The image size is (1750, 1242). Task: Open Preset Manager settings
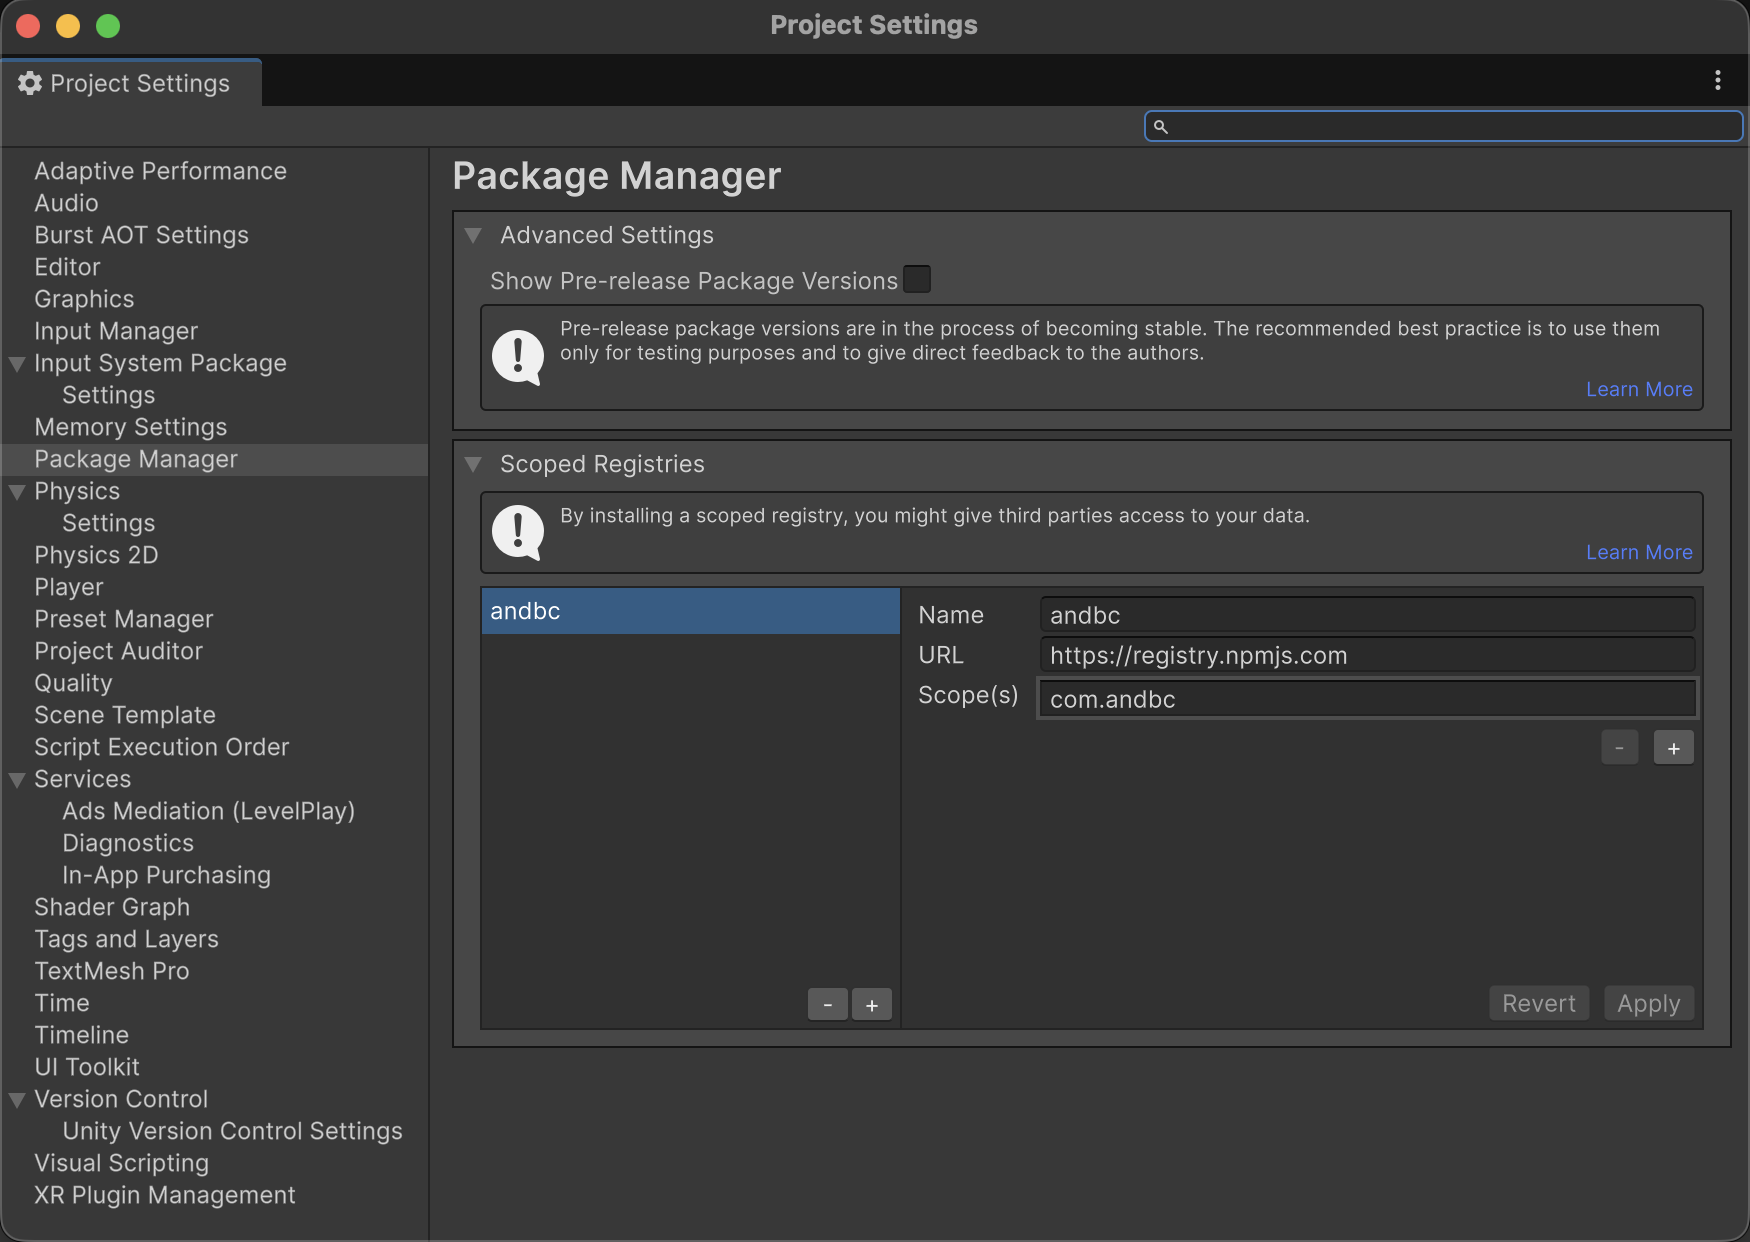coord(123,619)
